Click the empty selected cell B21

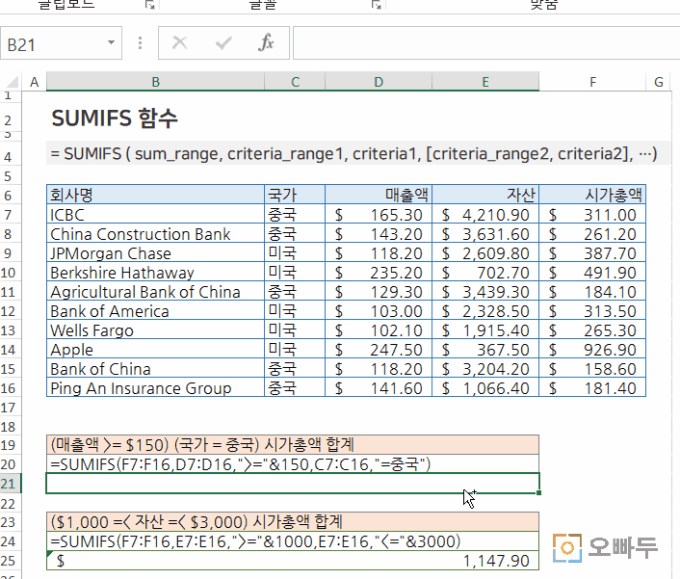click(x=293, y=484)
